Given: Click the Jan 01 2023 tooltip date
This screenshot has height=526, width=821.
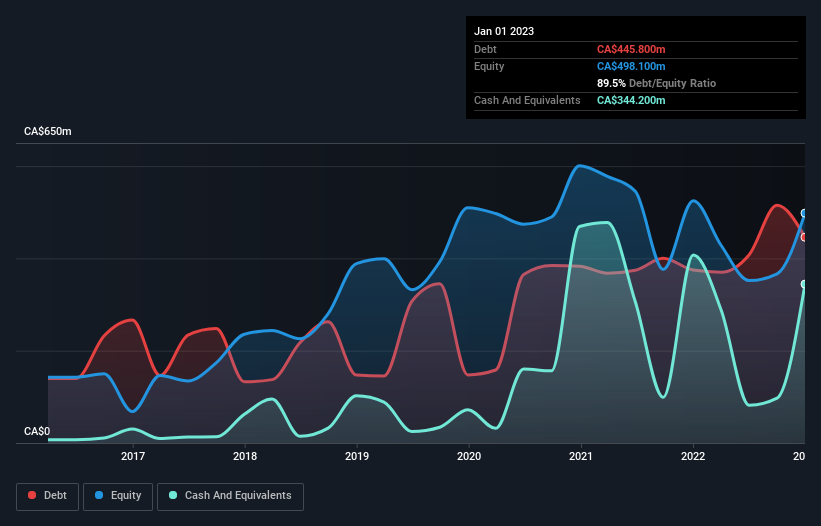Looking at the screenshot, I should point(504,31).
